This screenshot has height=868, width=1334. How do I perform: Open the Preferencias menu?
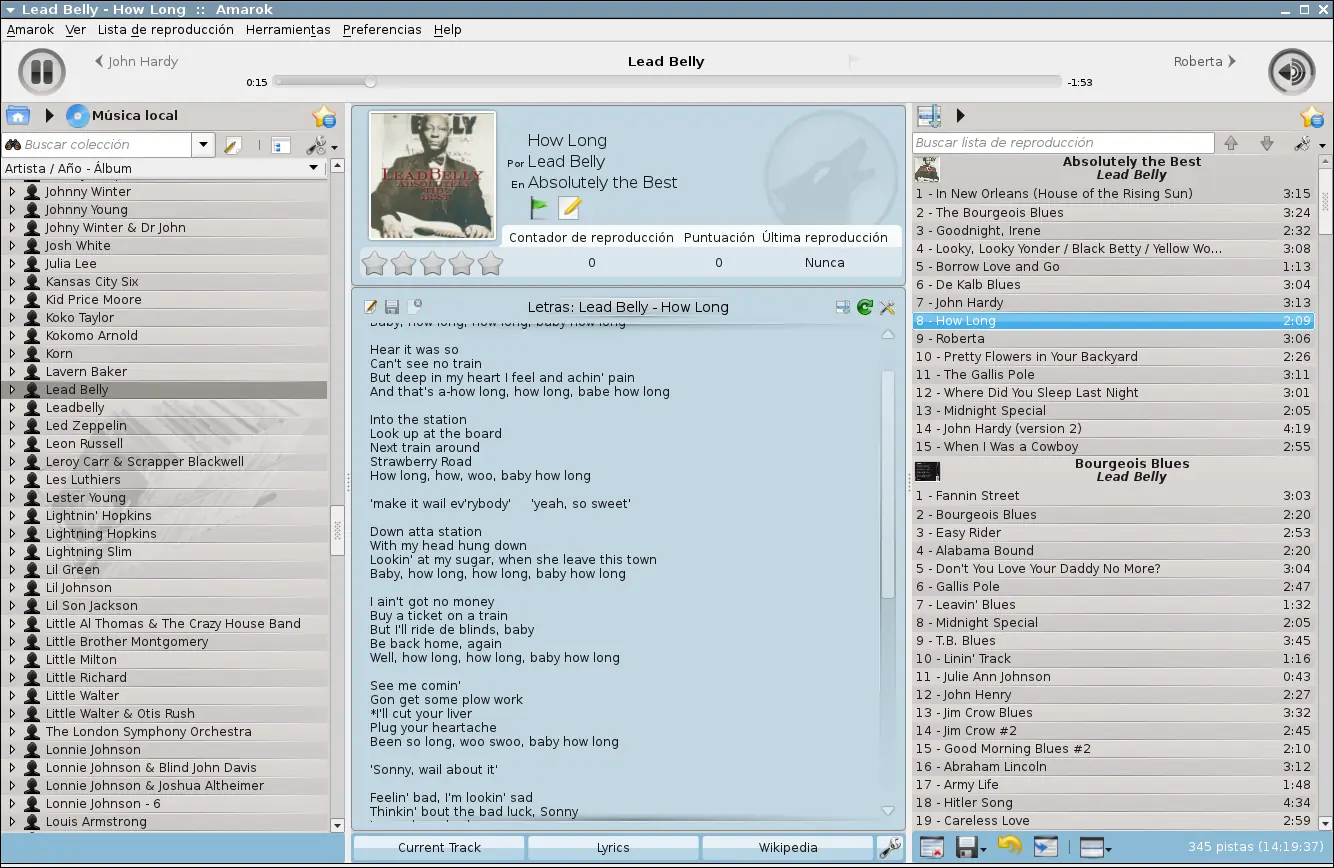(x=382, y=30)
